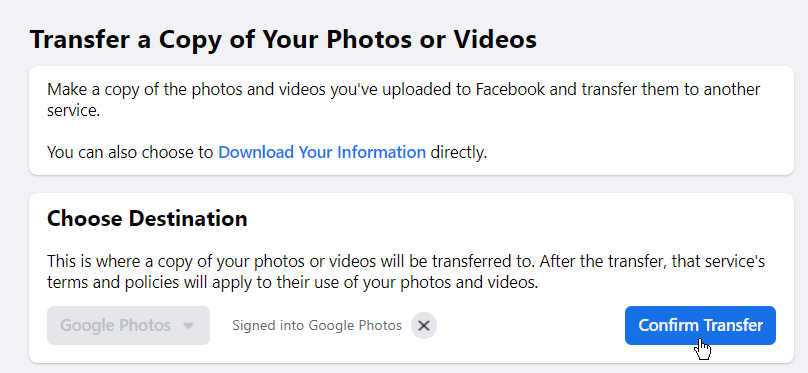808x373 pixels.
Task: Click the paragraph about service's terms and policies
Action: [x=406, y=272]
